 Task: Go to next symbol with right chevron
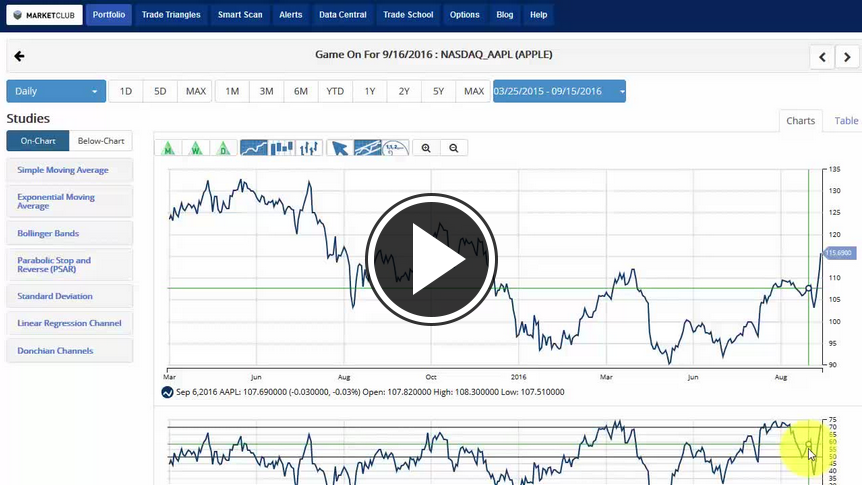pyautogui.click(x=847, y=57)
